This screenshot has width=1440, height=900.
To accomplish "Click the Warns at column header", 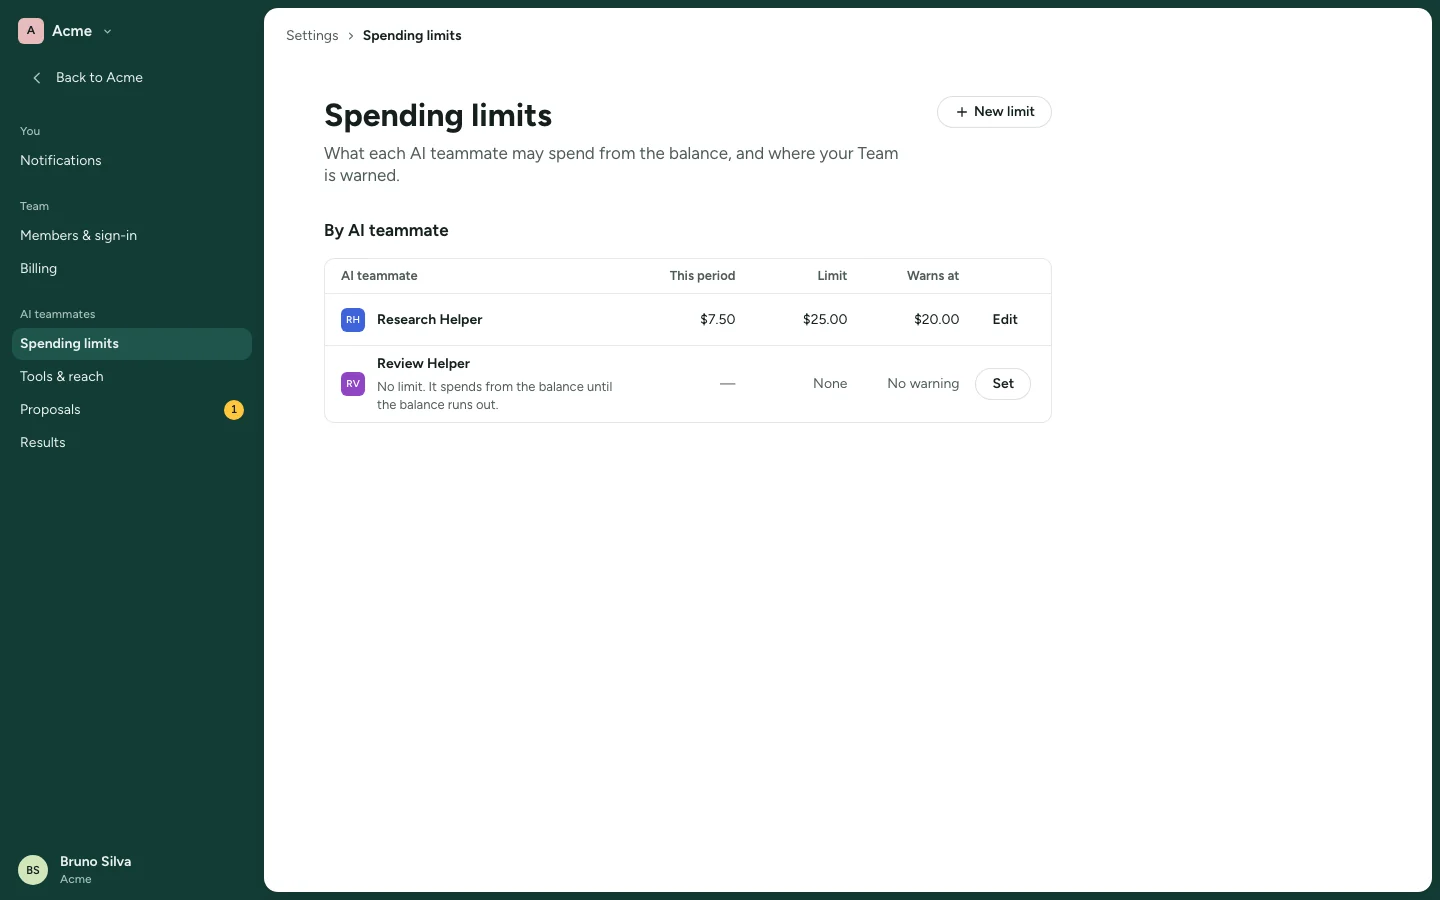I will point(933,276).
